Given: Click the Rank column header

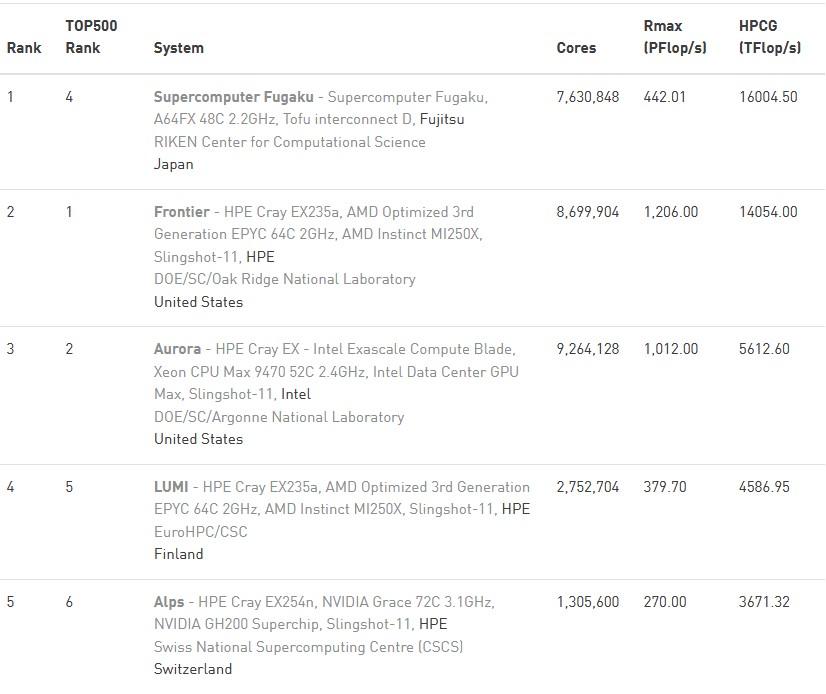Looking at the screenshot, I should (24, 47).
